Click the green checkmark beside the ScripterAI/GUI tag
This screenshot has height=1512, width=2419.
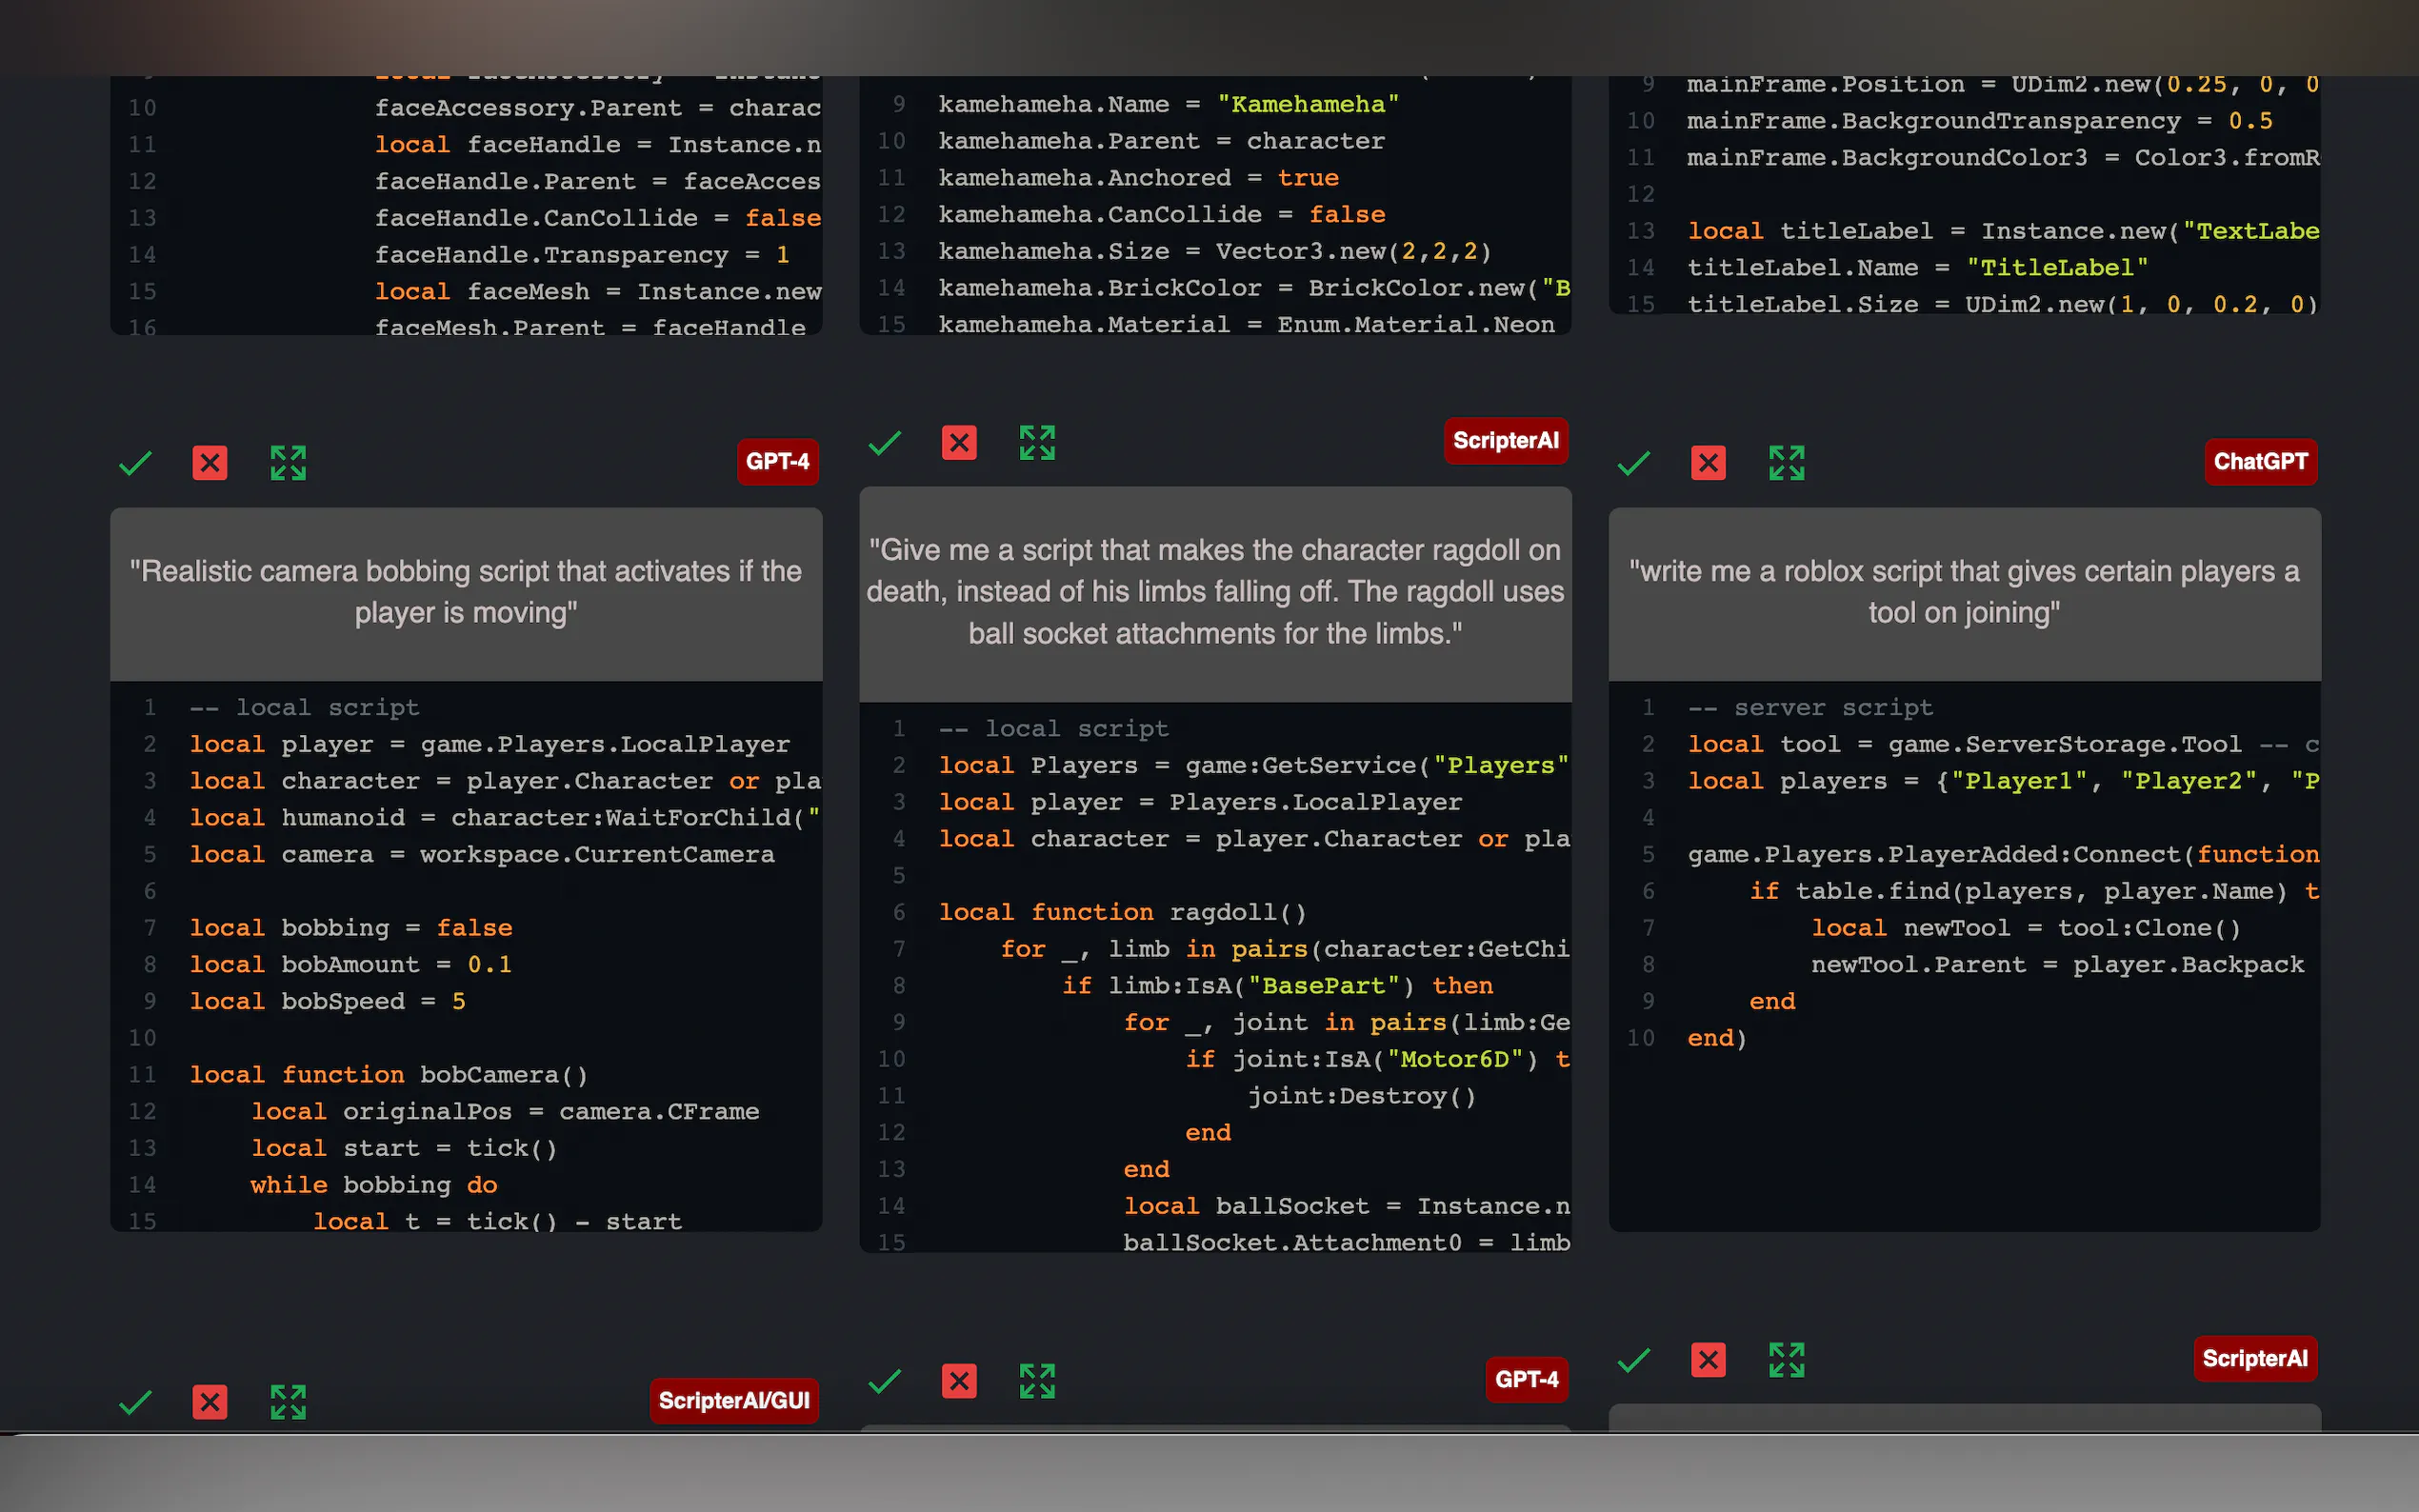(x=135, y=1402)
